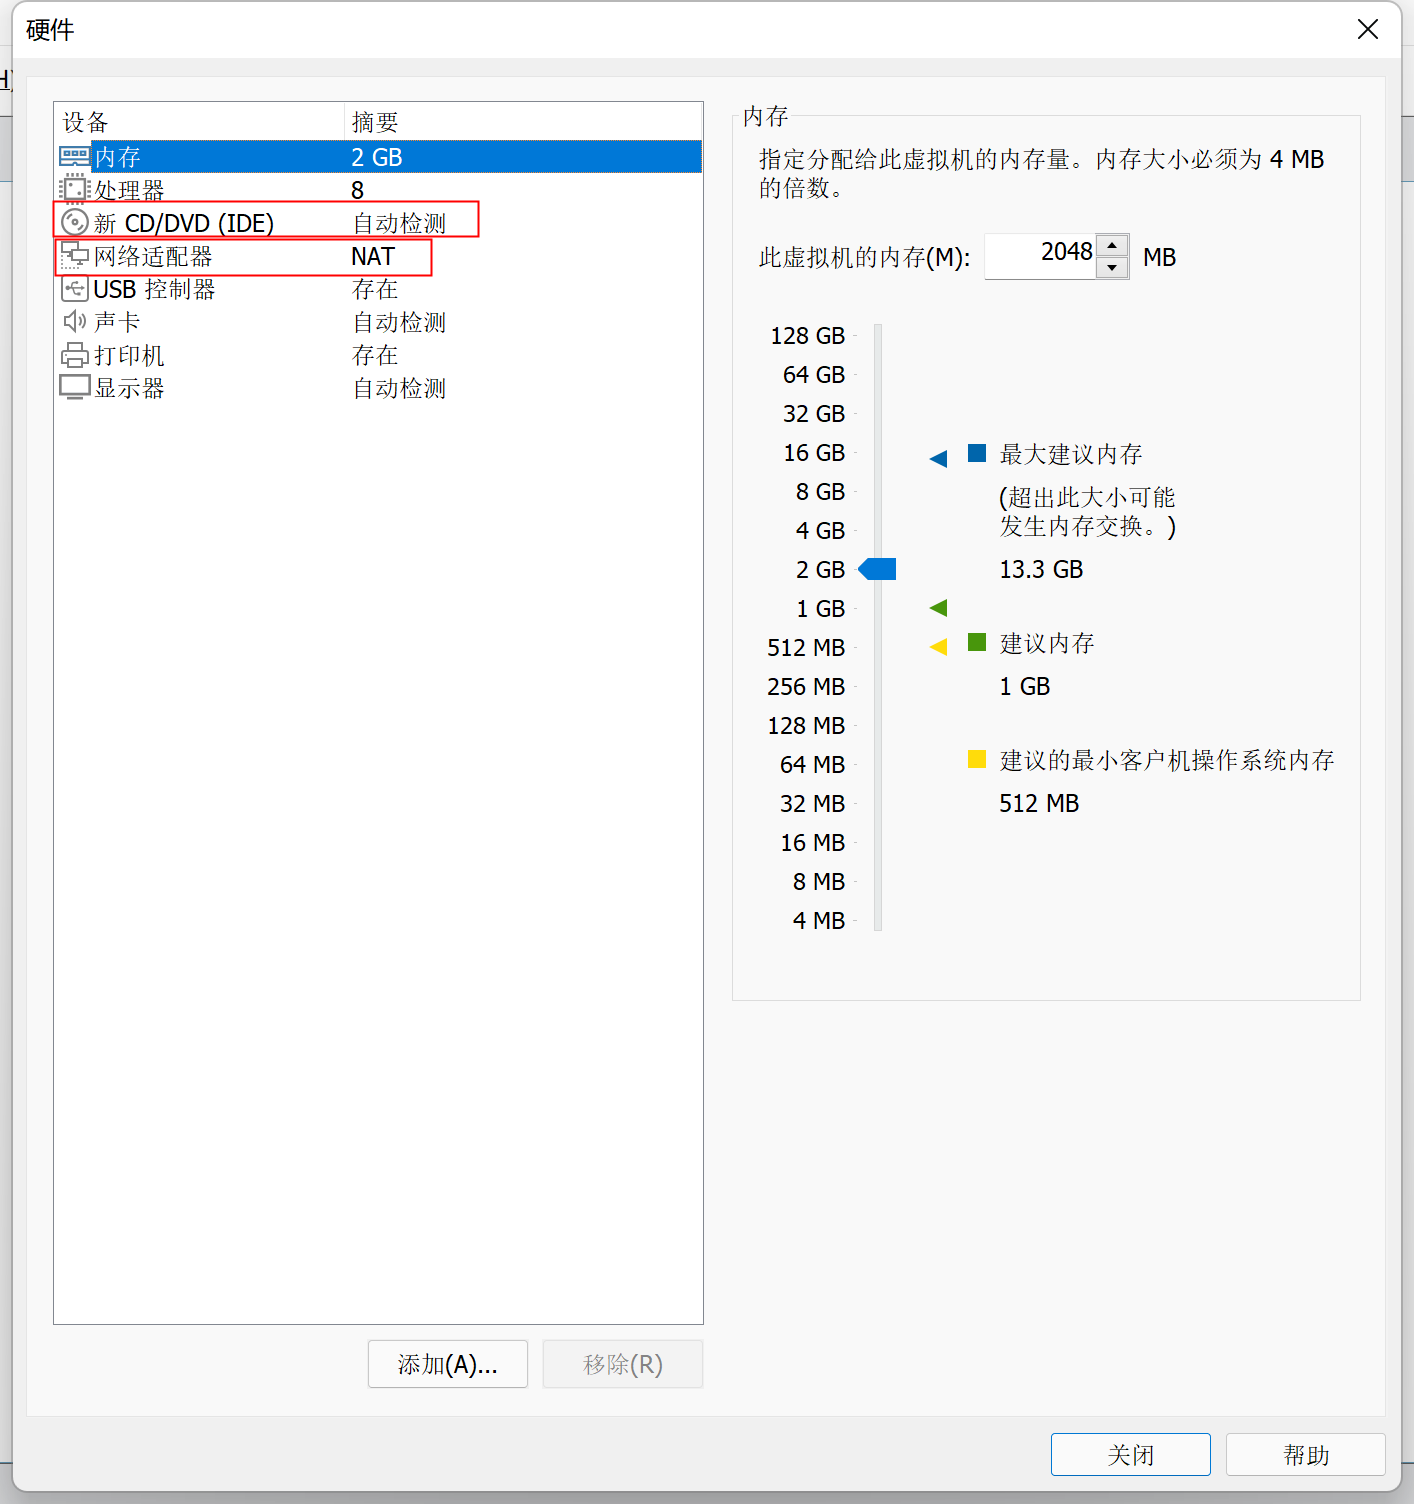Click the 添加(A)... button
The height and width of the screenshot is (1504, 1414).
(447, 1364)
